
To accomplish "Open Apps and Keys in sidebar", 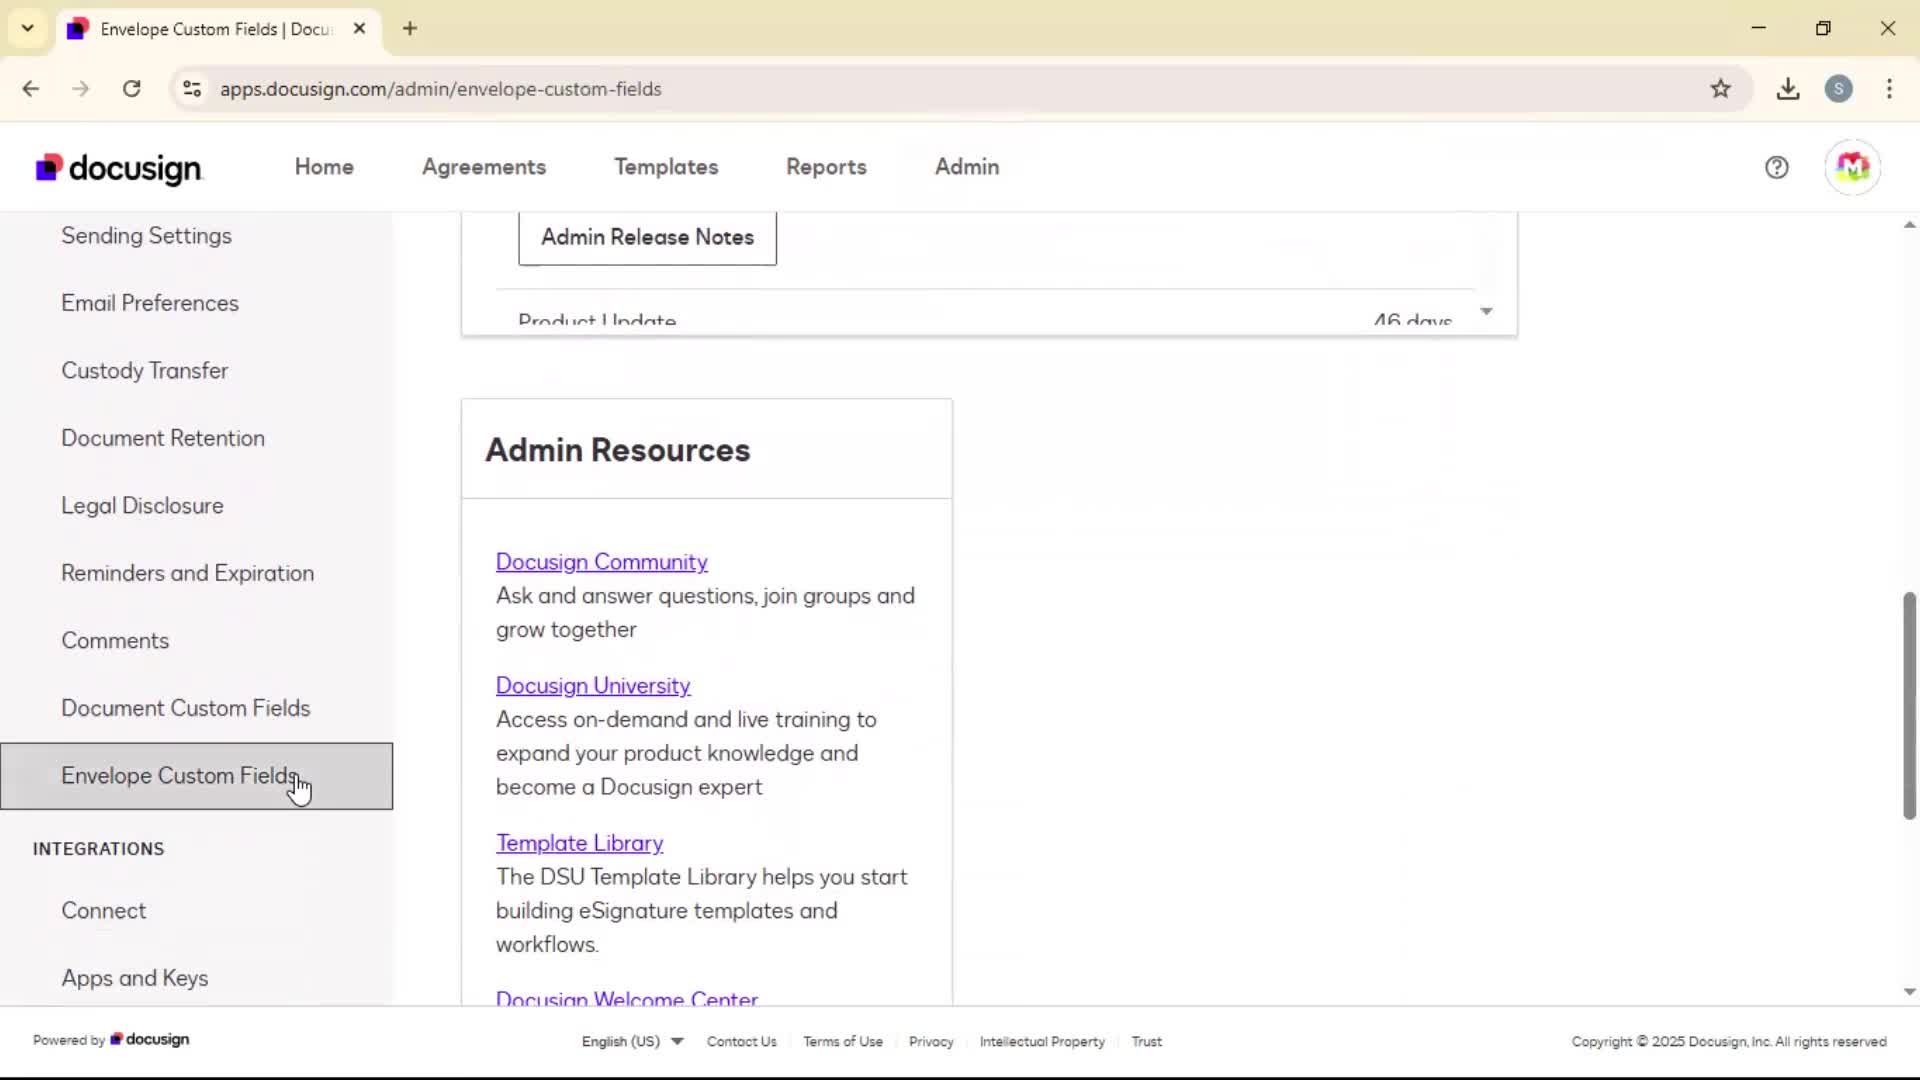I will click(x=135, y=978).
